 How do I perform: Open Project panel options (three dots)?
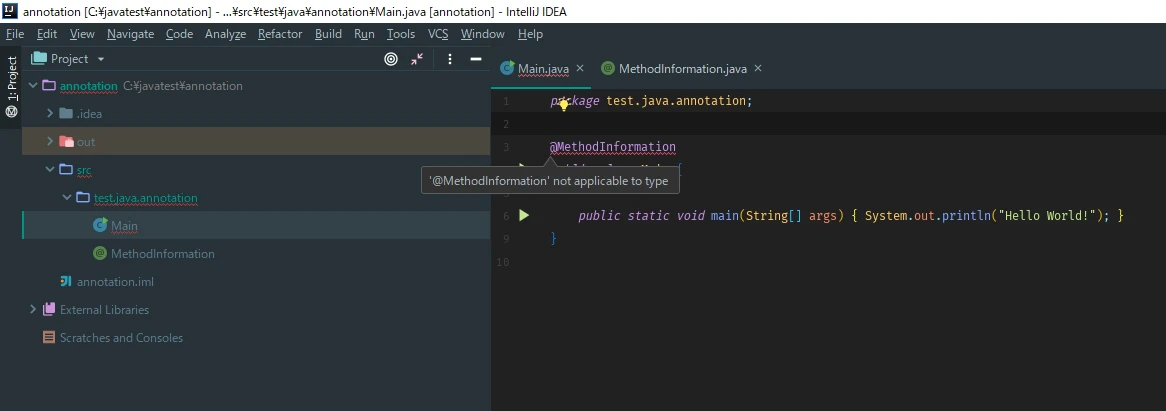(x=449, y=59)
